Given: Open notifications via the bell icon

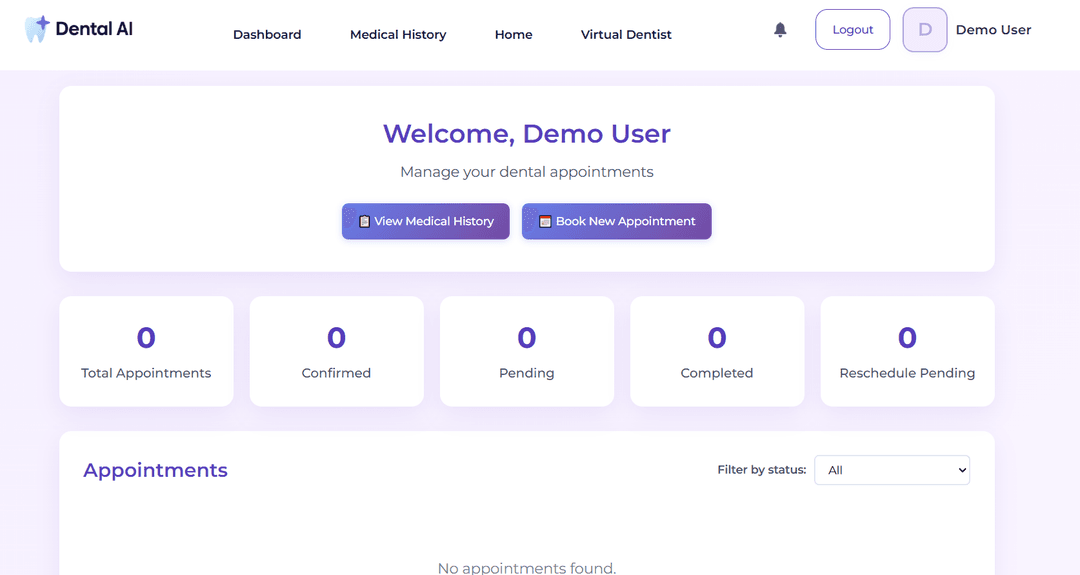Looking at the screenshot, I should 780,30.
